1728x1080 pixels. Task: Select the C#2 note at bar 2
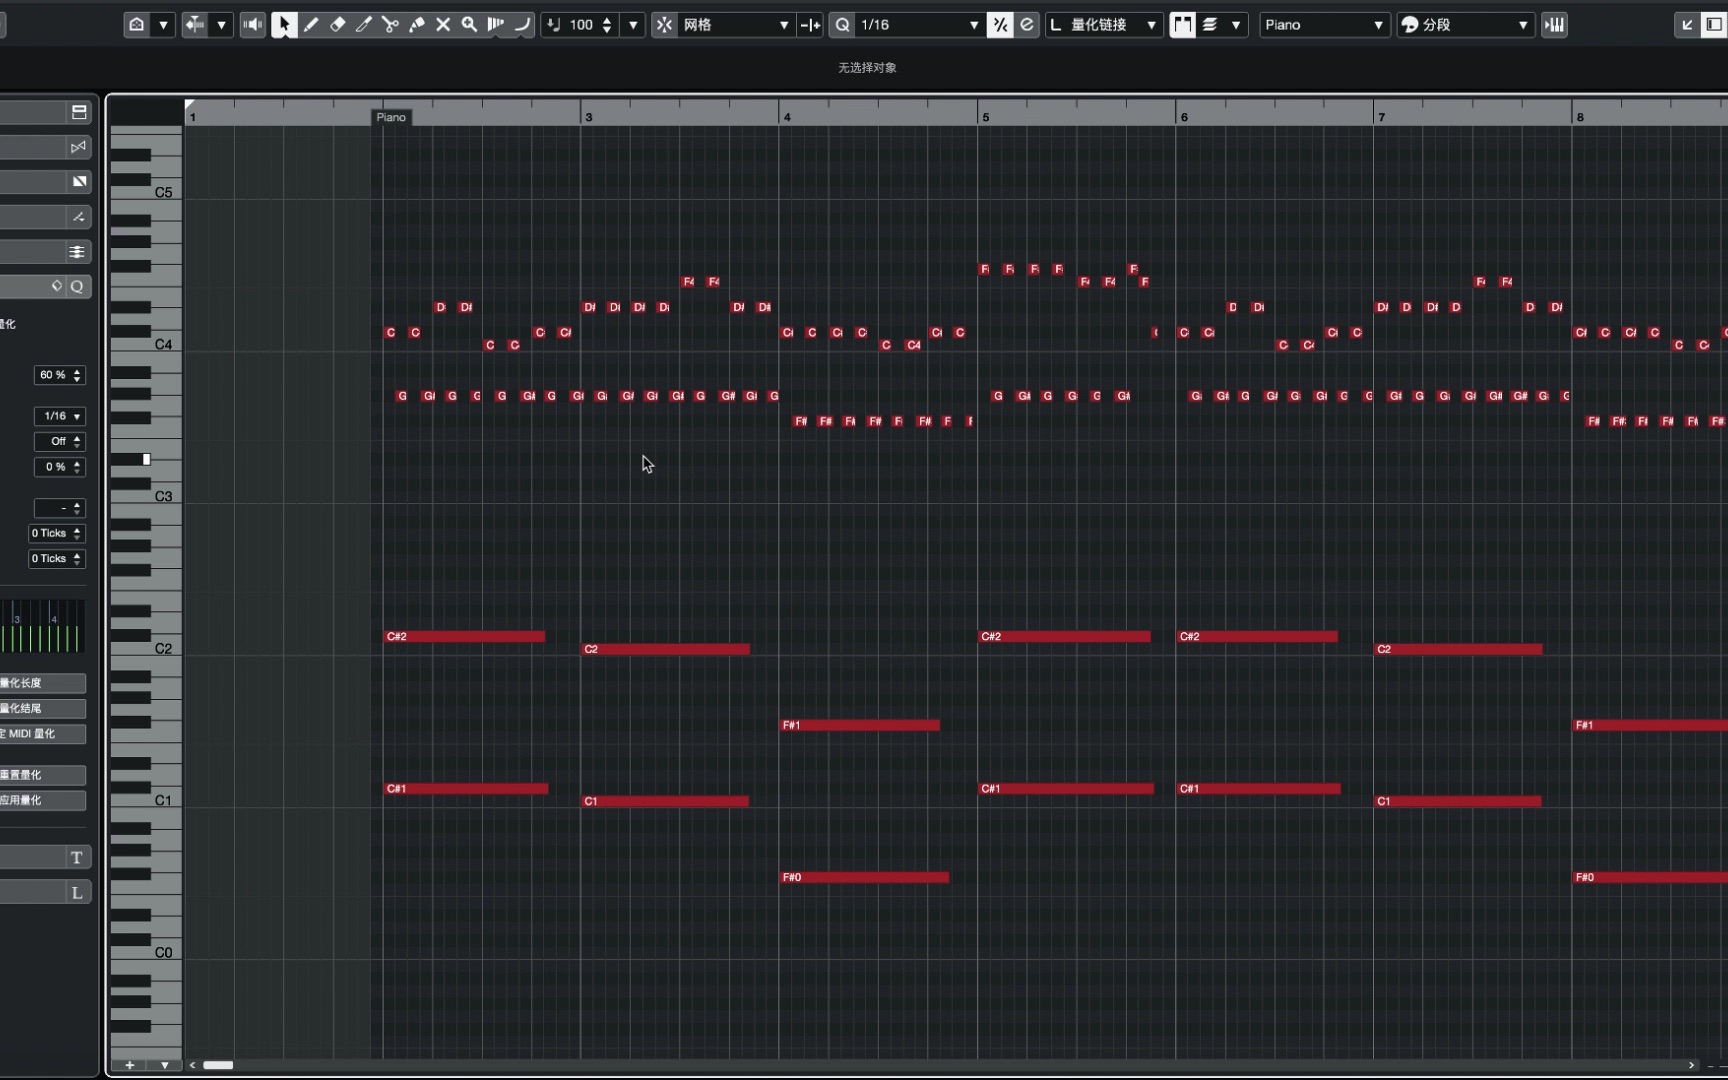click(x=465, y=636)
